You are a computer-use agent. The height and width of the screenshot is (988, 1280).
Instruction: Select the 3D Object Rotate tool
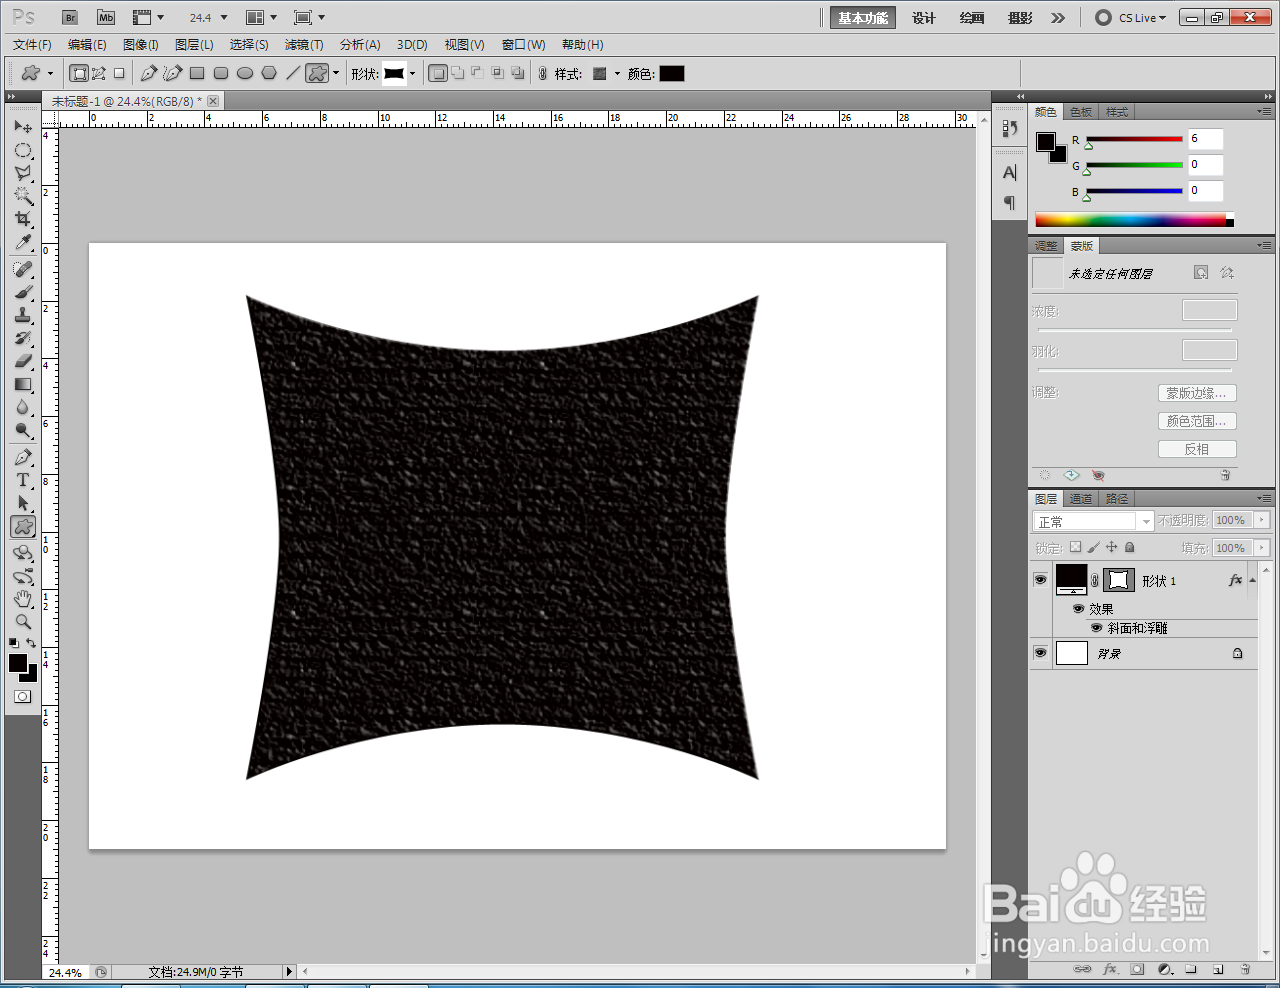pos(23,553)
